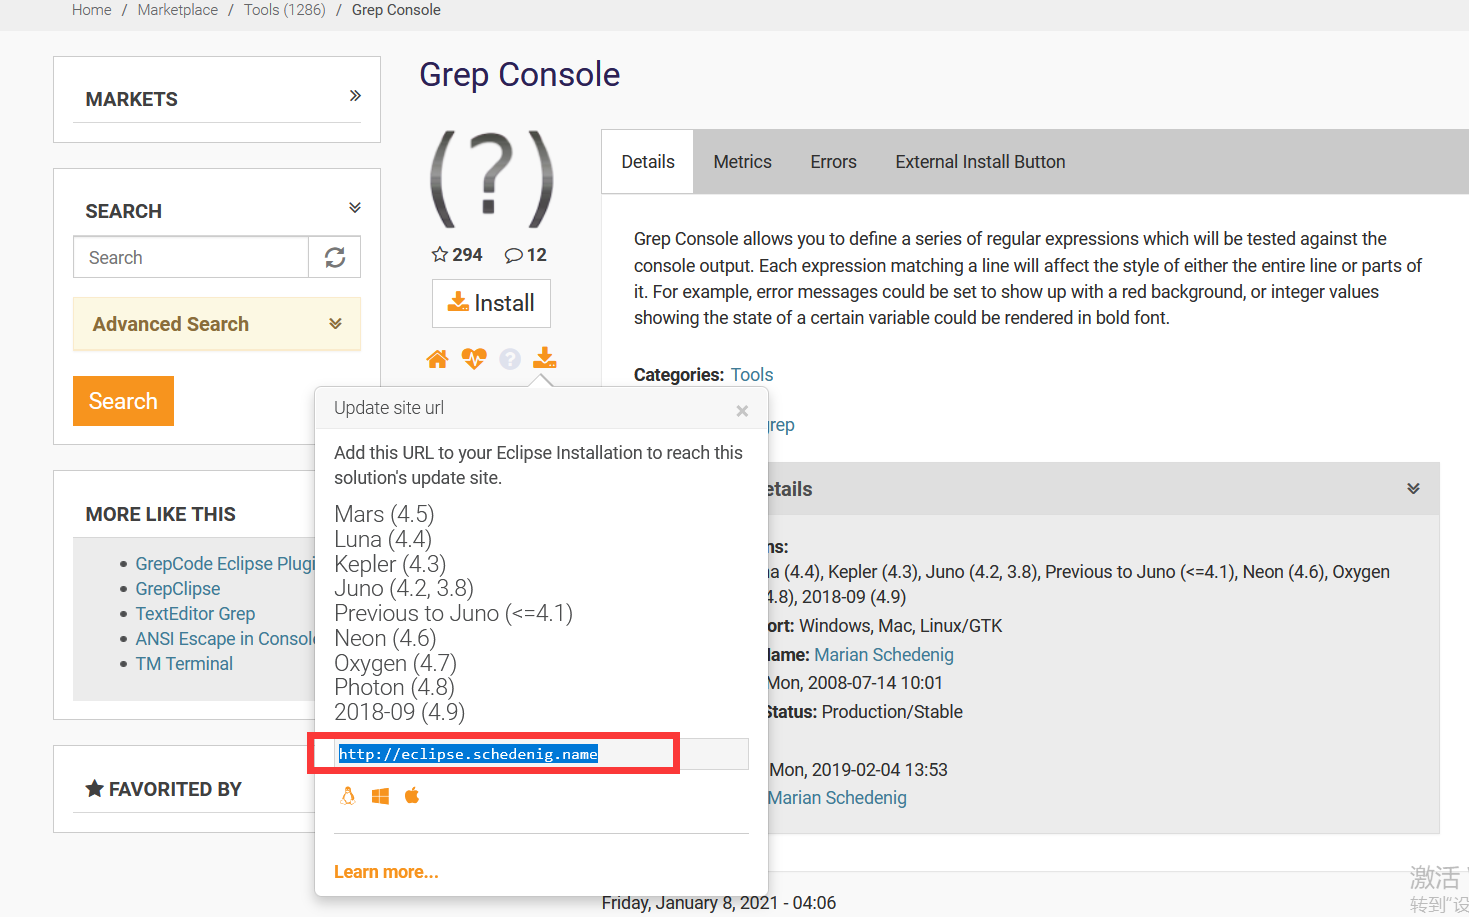Select the Apple platform icon in the popup
1469x917 pixels.
point(412,795)
